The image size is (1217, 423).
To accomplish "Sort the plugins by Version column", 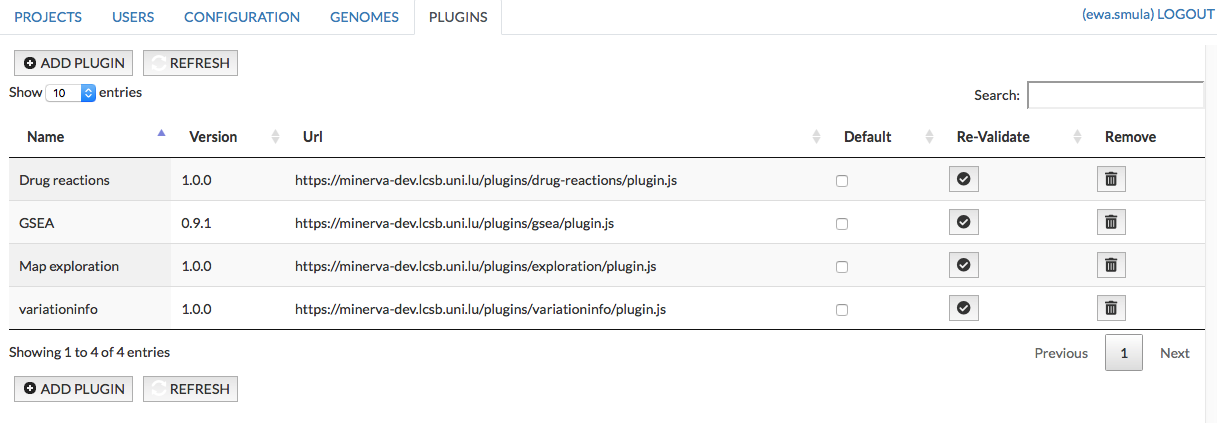I will click(213, 137).
